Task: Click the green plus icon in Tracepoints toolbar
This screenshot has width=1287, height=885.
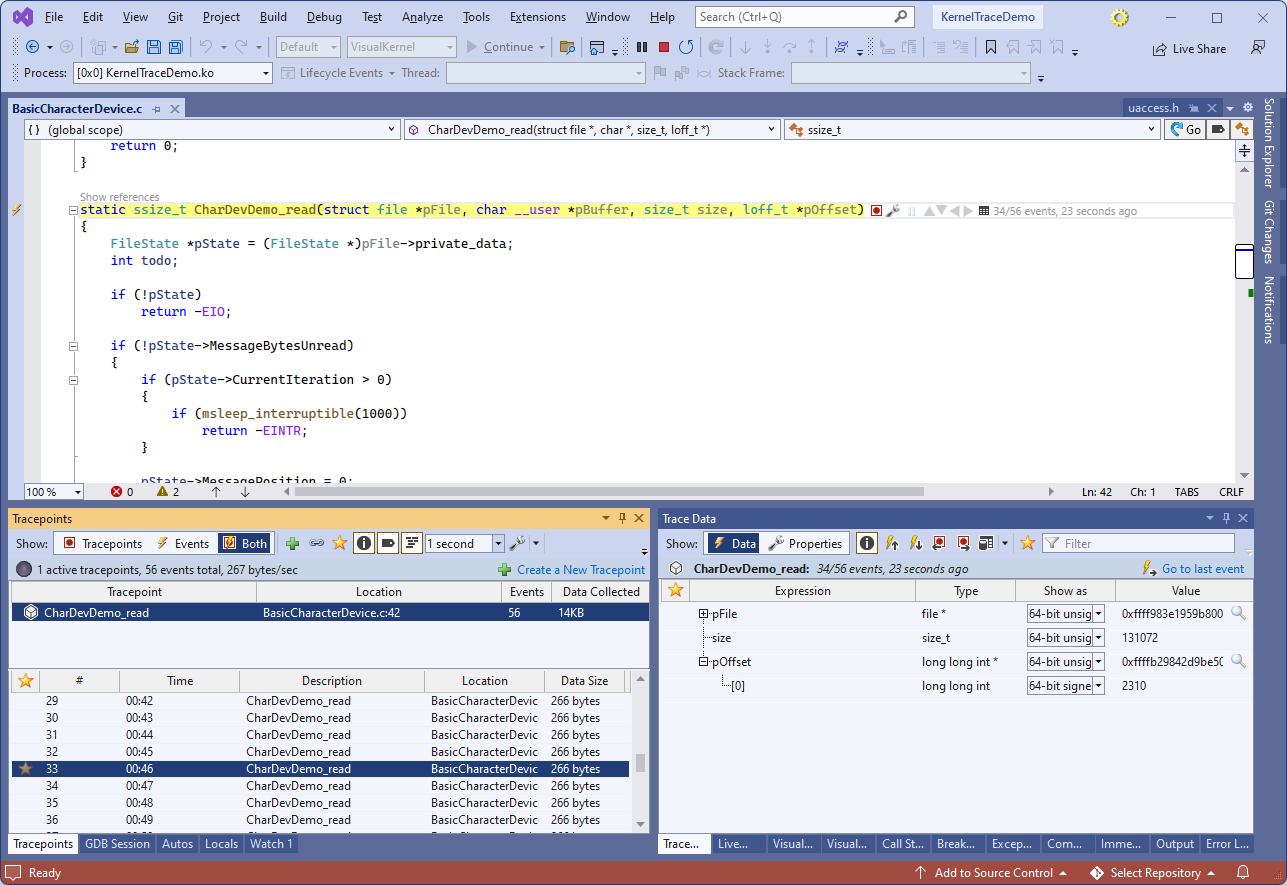Action: [x=293, y=543]
